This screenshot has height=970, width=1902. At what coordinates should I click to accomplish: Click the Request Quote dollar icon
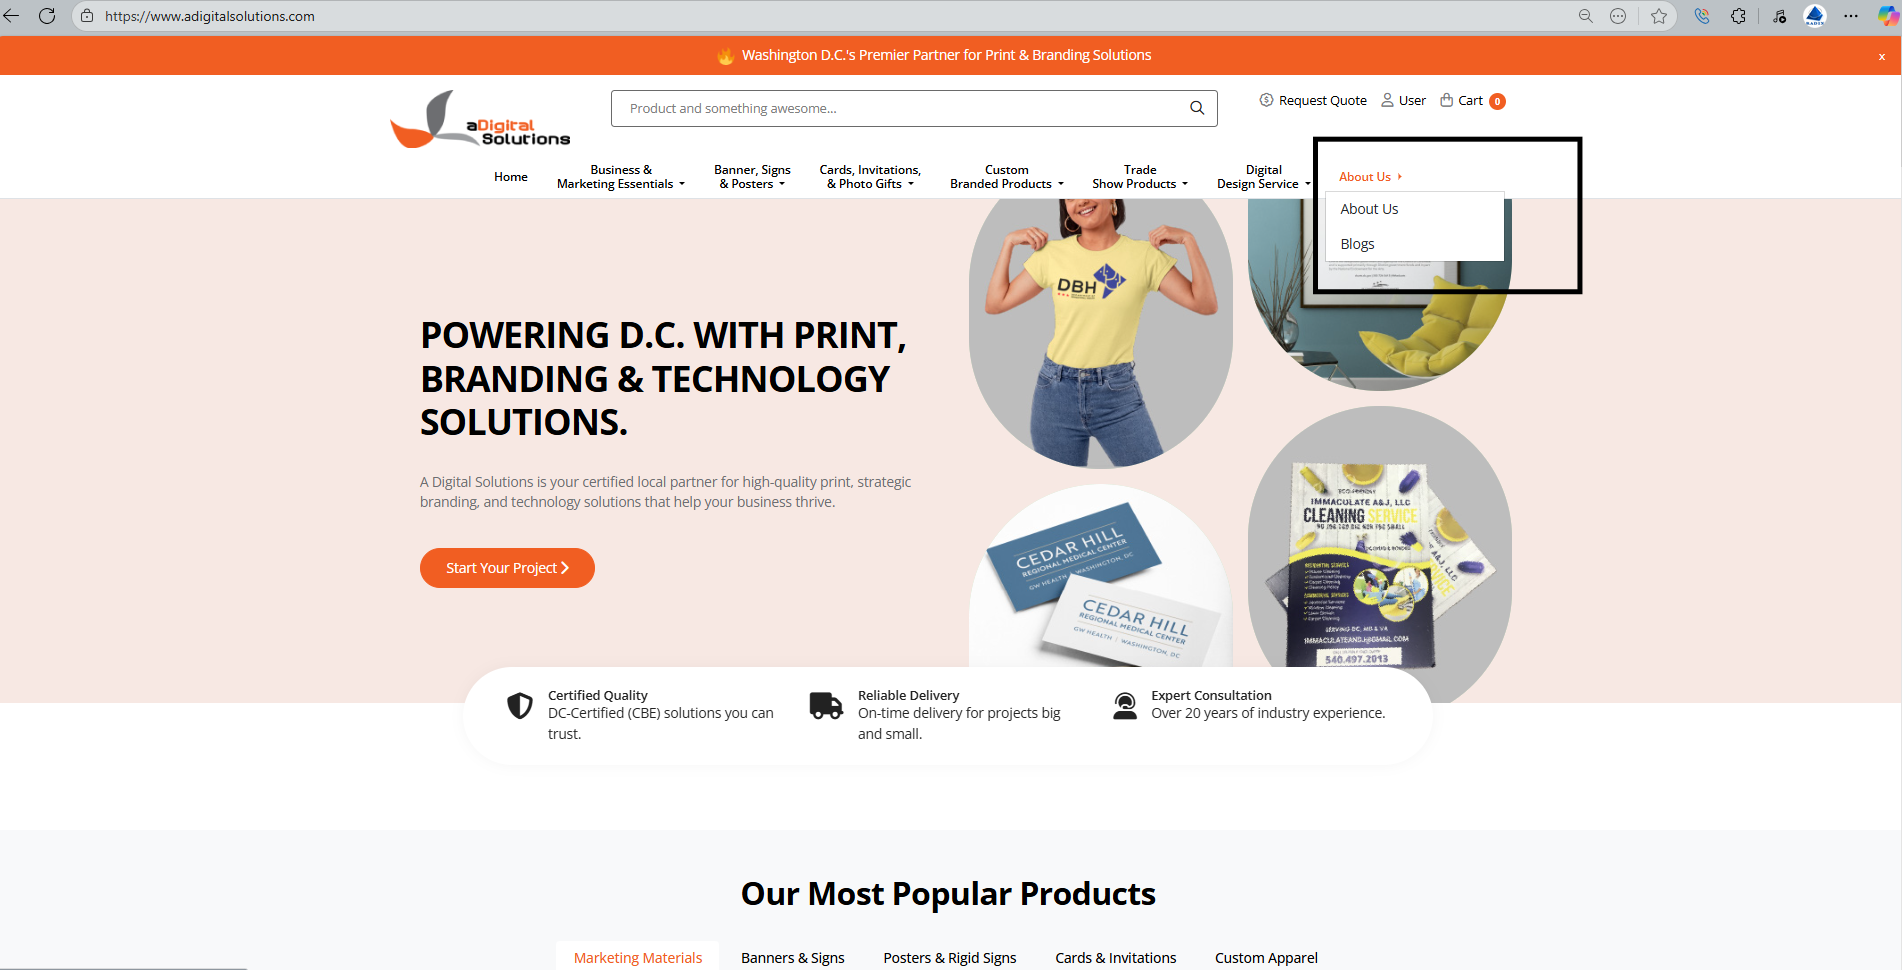tap(1266, 100)
